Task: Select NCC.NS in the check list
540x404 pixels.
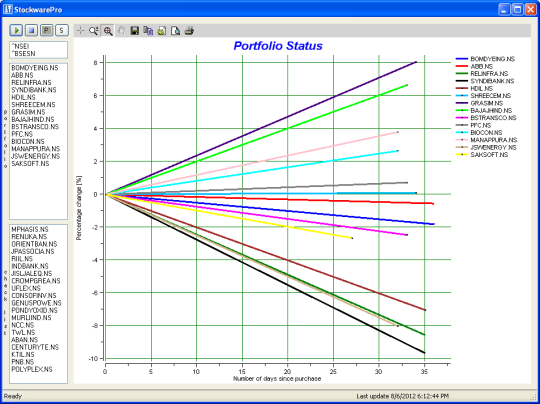Action: click(x=23, y=325)
